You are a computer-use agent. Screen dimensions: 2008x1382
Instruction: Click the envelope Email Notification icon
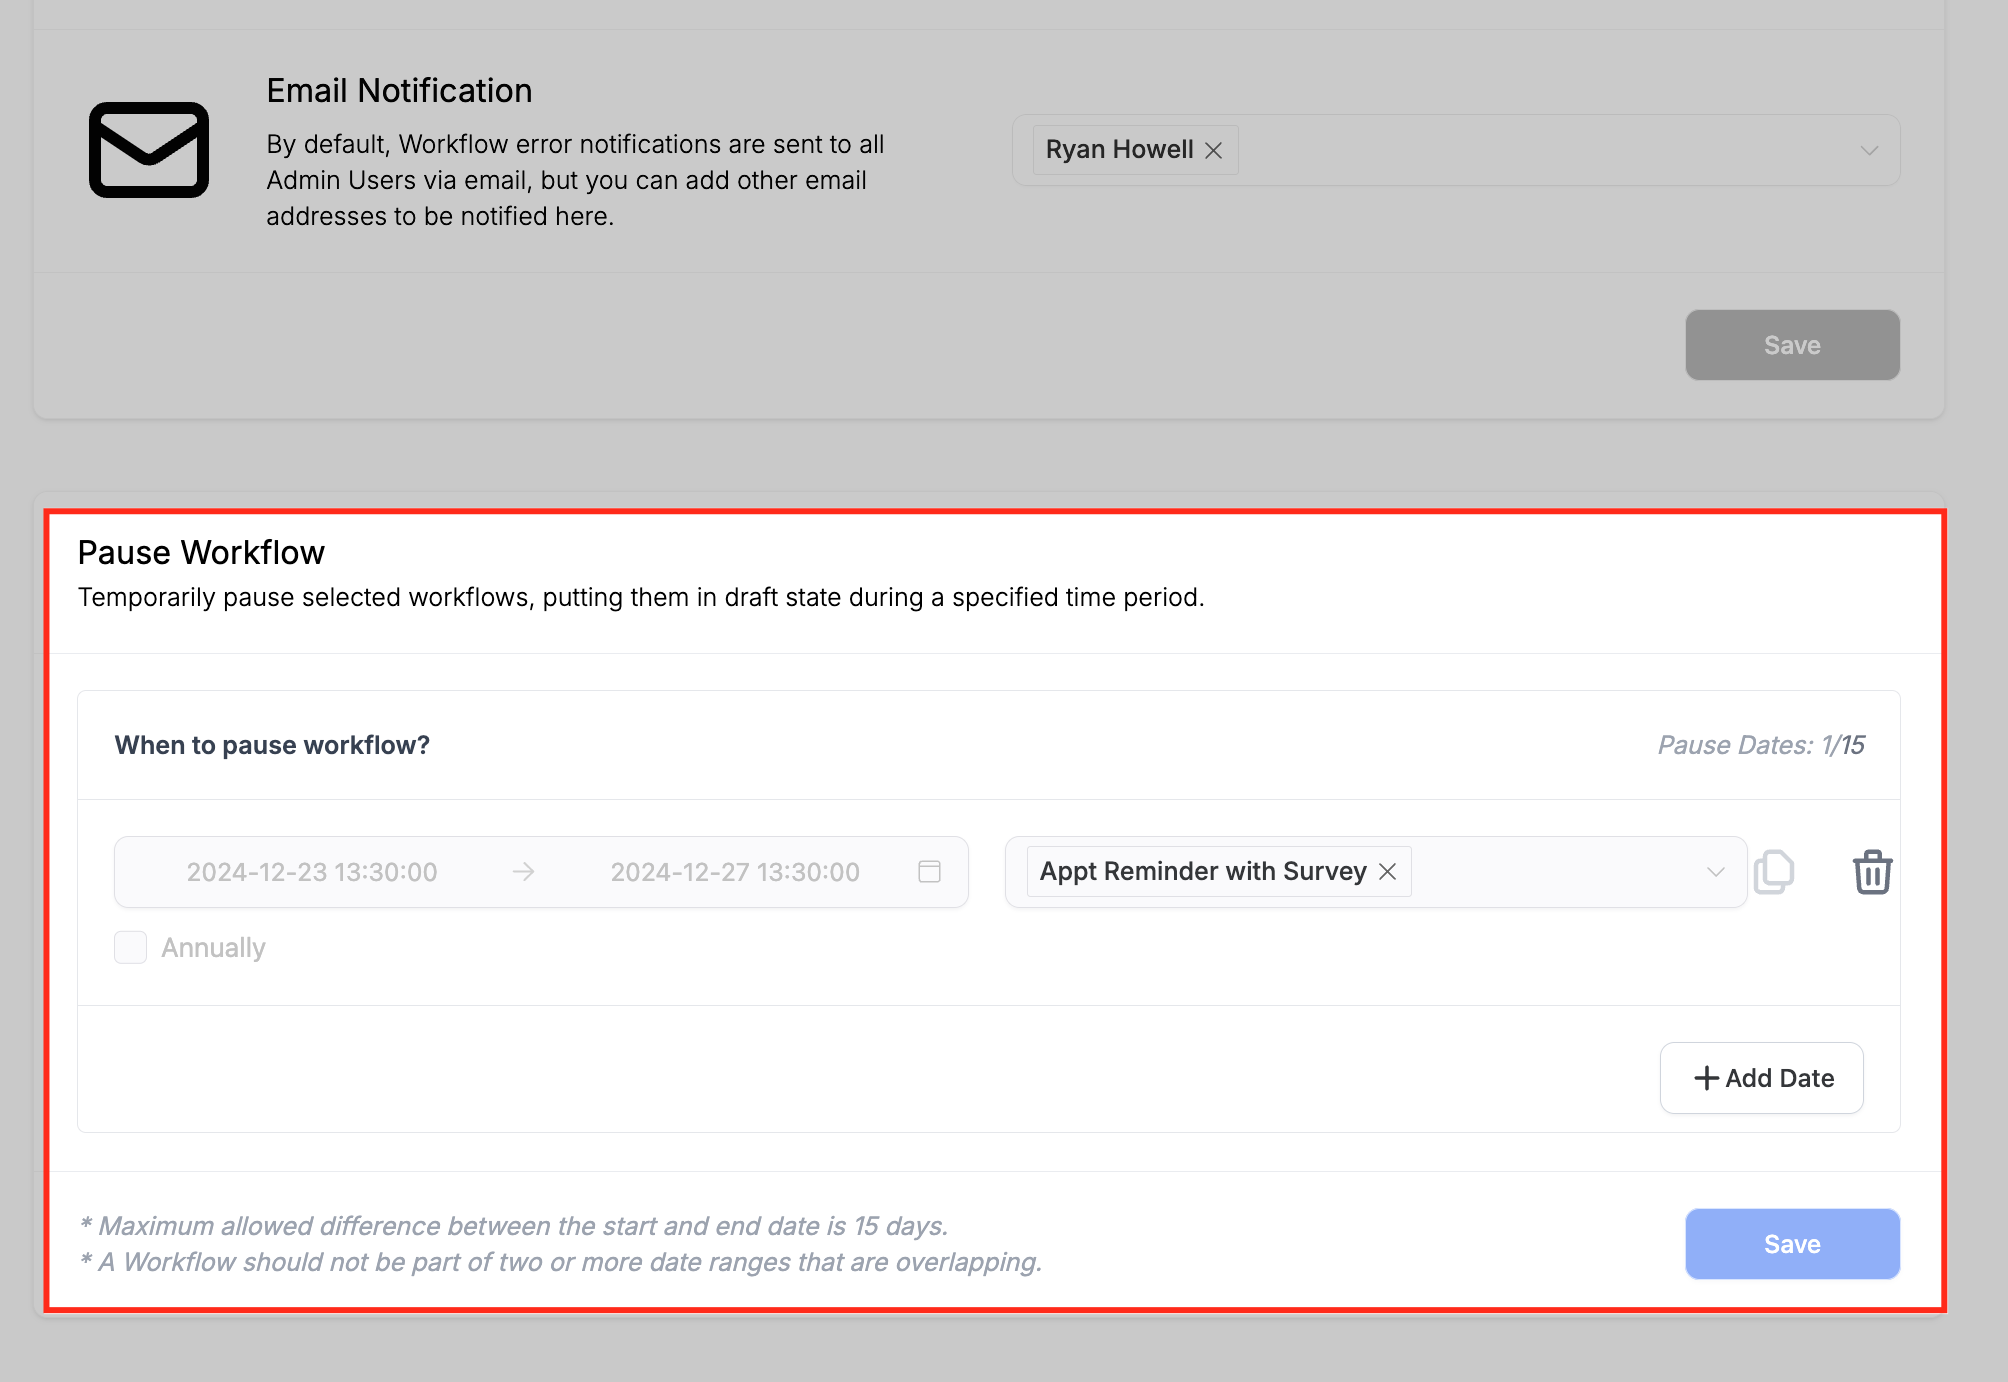pos(149,150)
